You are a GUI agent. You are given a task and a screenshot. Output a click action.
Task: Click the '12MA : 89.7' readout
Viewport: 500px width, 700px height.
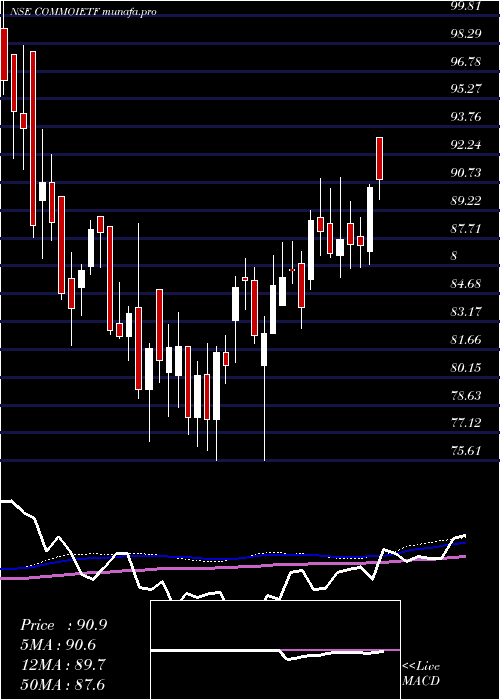[x=63, y=665]
